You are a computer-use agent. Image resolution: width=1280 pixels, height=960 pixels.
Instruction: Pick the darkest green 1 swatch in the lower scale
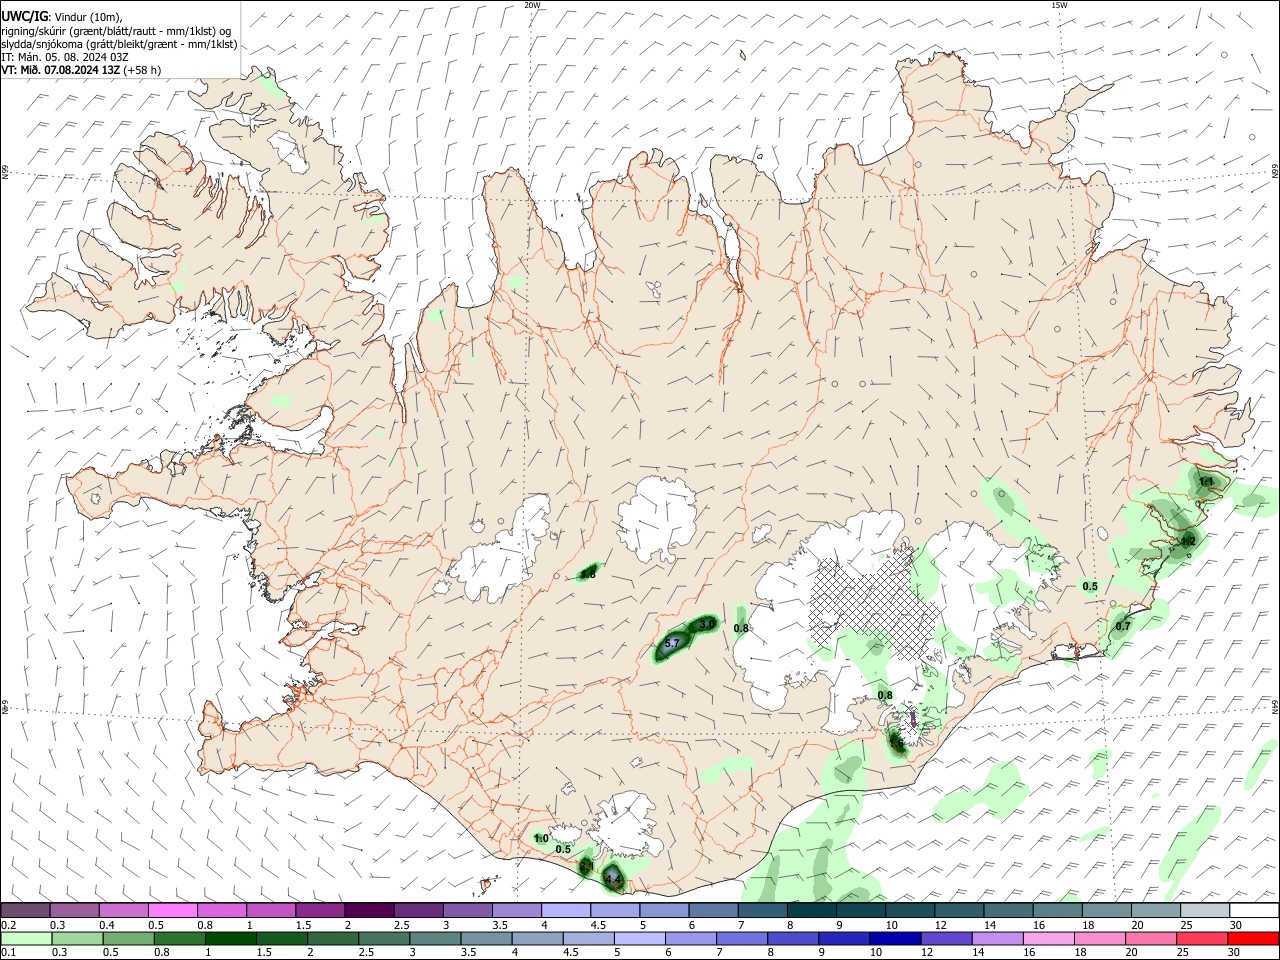[x=229, y=939]
